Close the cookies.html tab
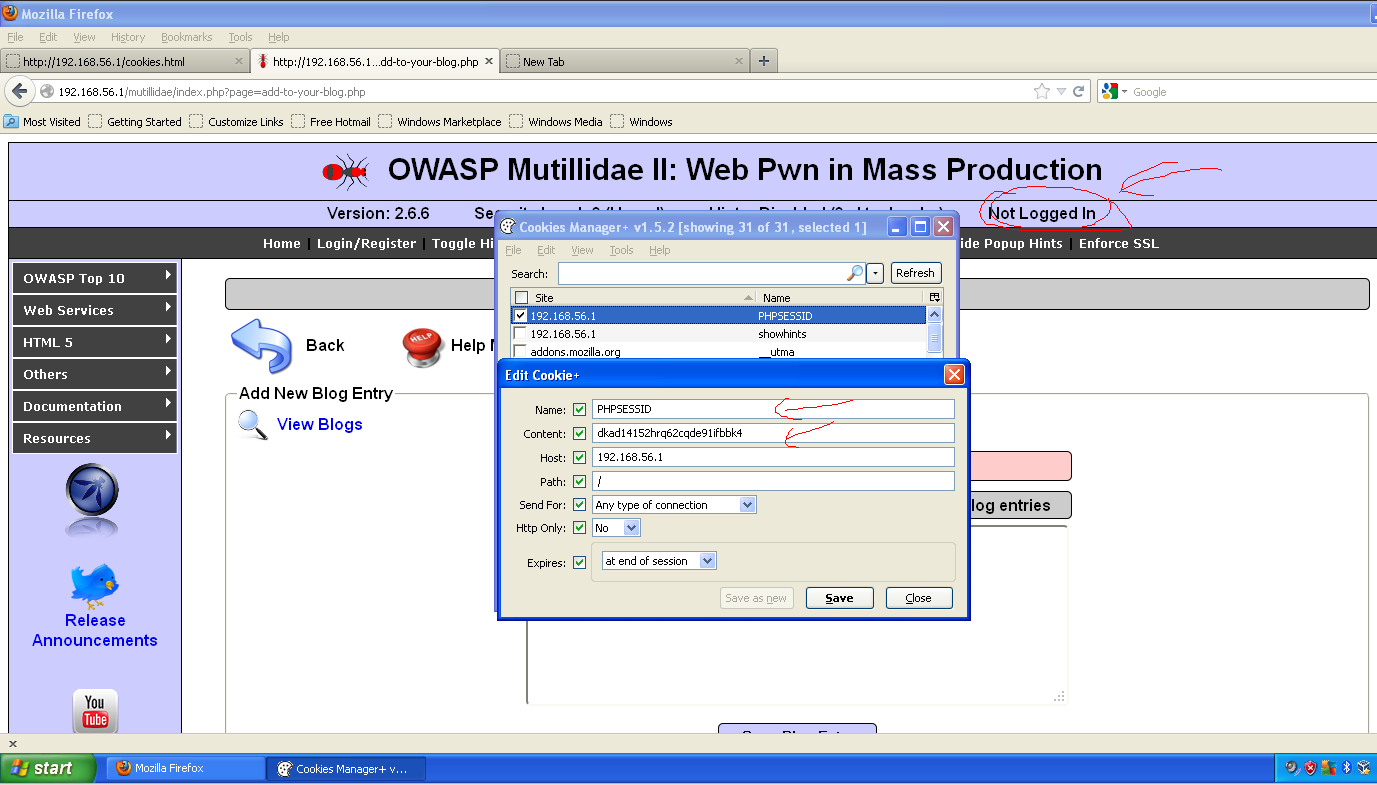1377x785 pixels. (x=239, y=61)
